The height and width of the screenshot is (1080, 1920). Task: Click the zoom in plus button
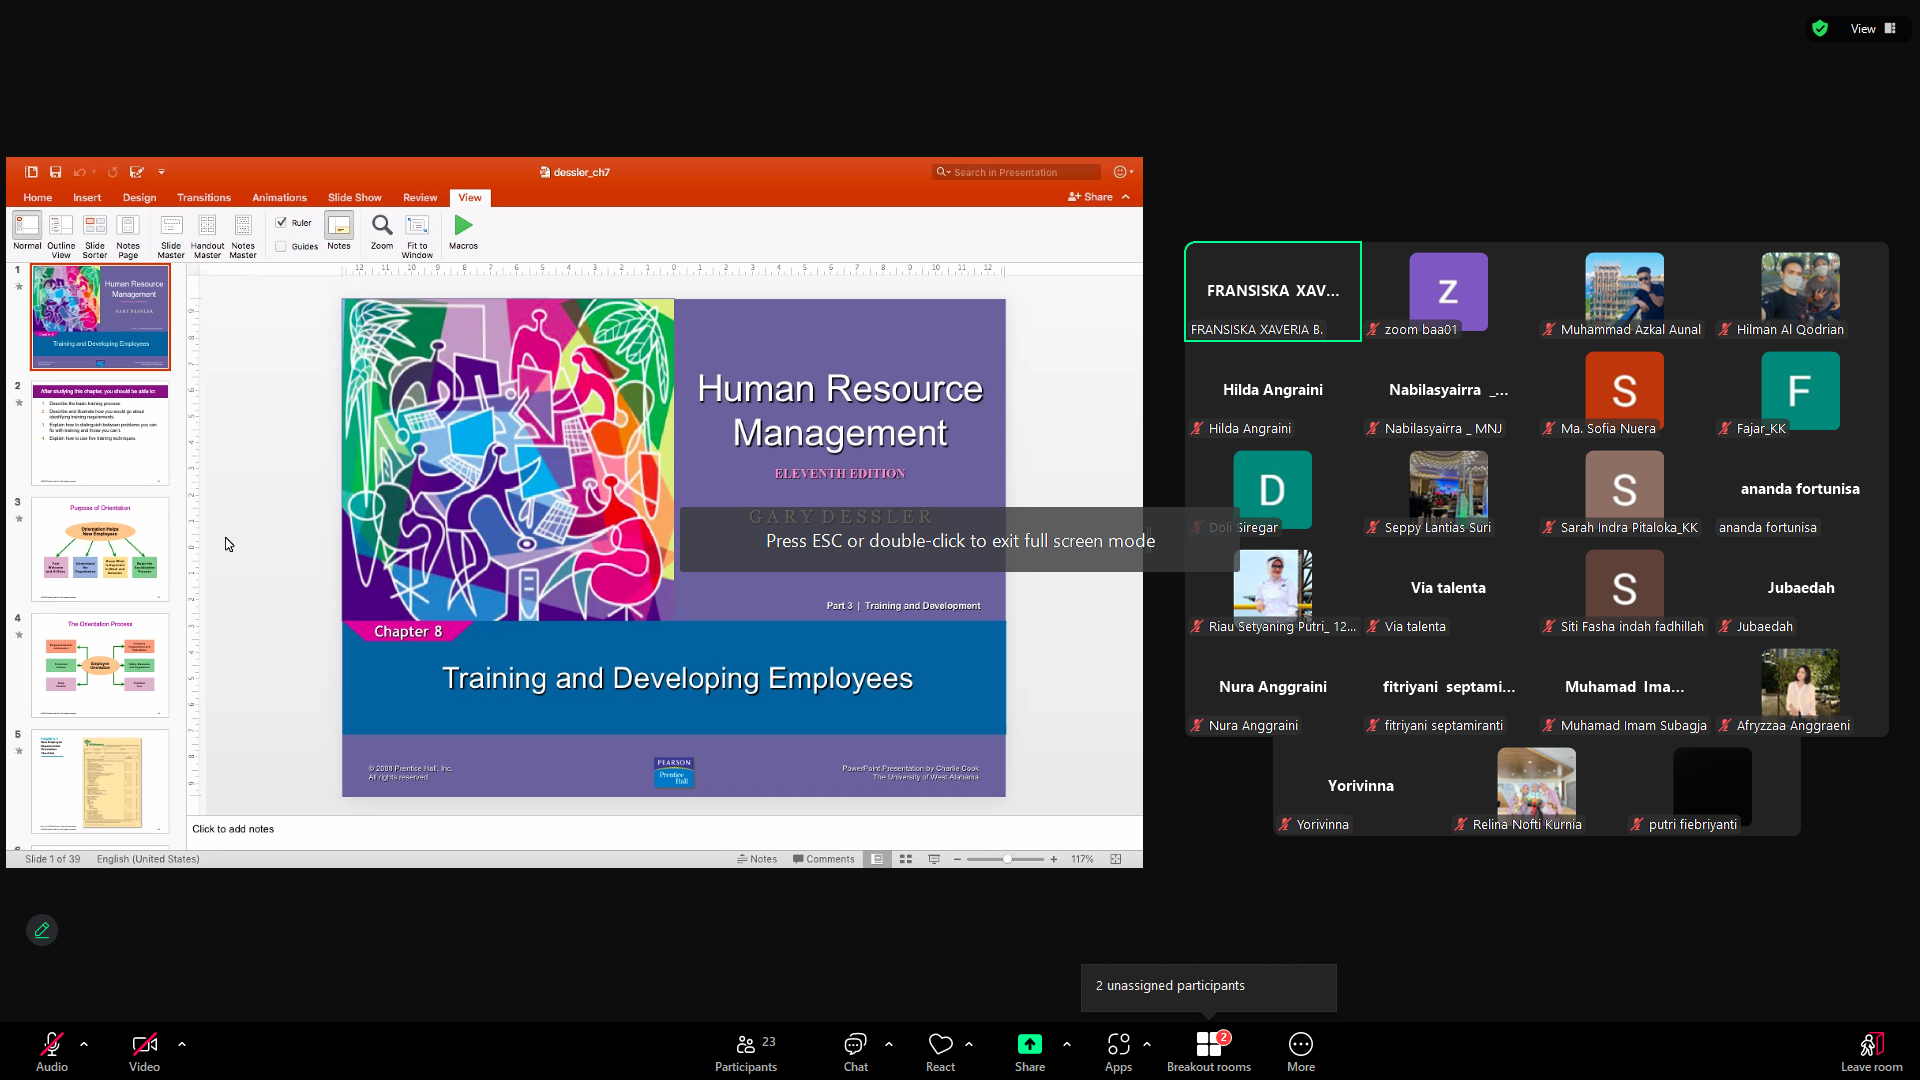point(1054,859)
